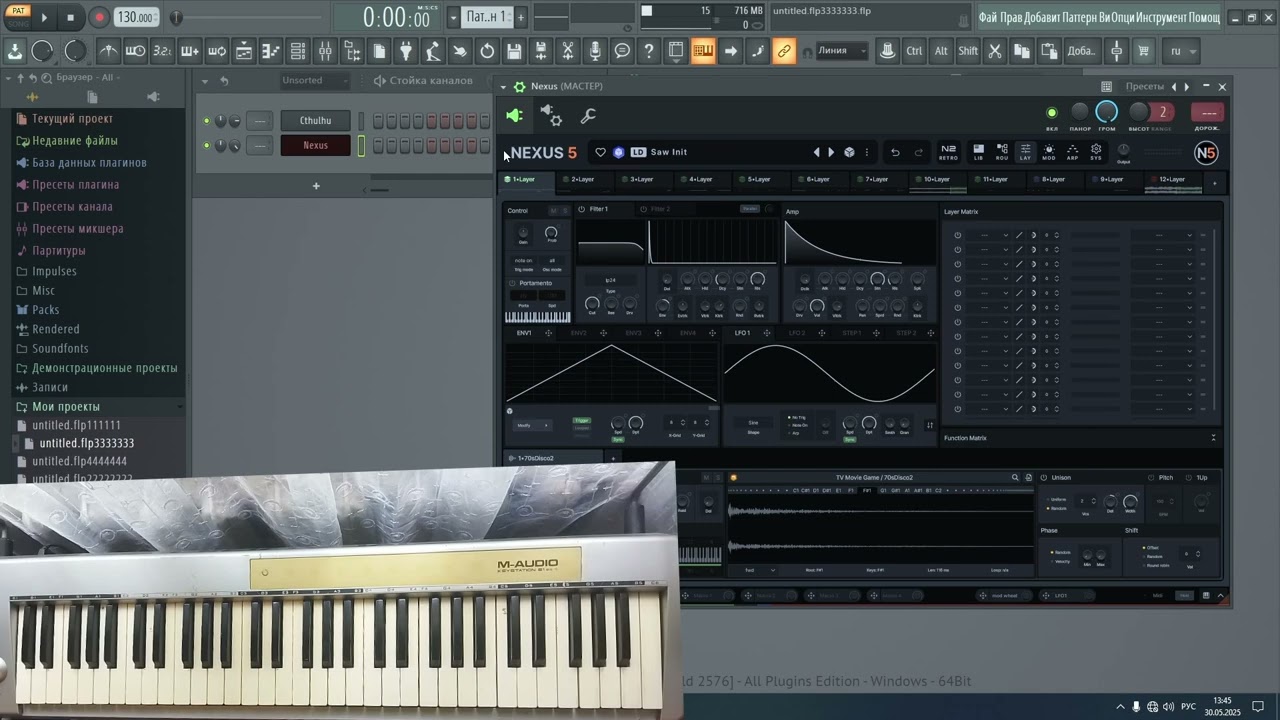Start playback with the Play button
This screenshot has width=1280, height=720.
coord(44,17)
